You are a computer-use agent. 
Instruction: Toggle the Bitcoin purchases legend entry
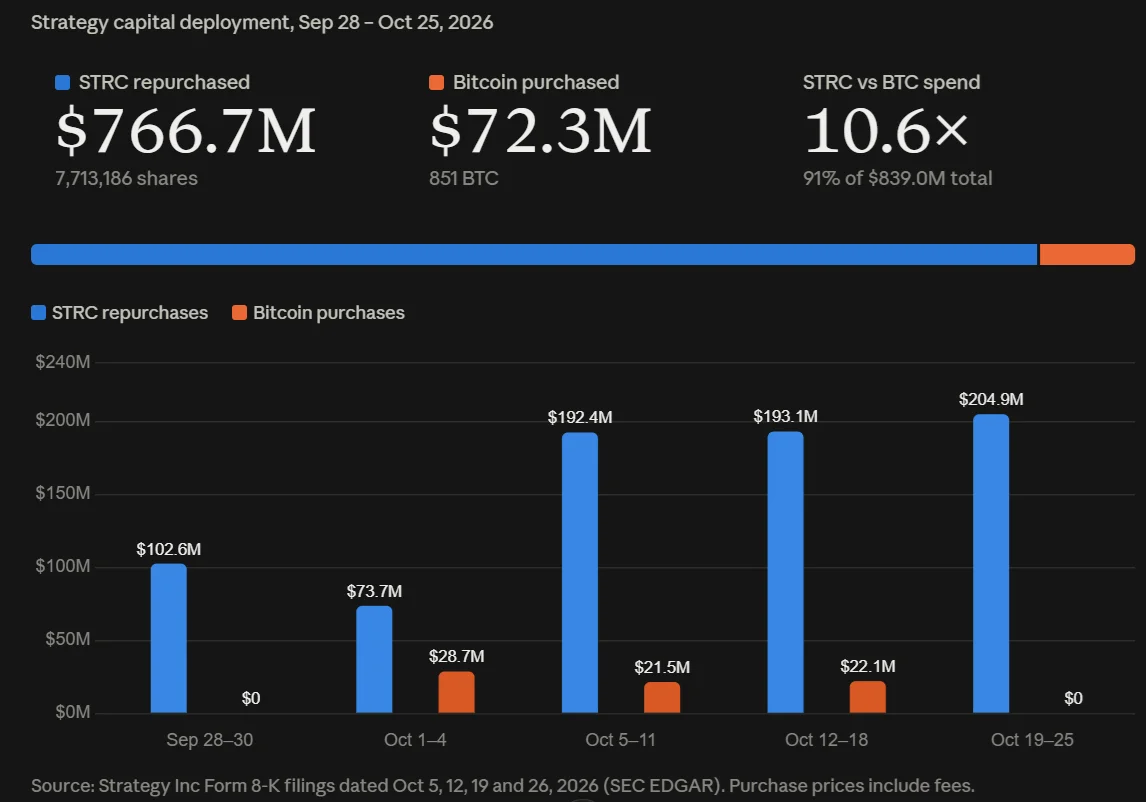(318, 313)
